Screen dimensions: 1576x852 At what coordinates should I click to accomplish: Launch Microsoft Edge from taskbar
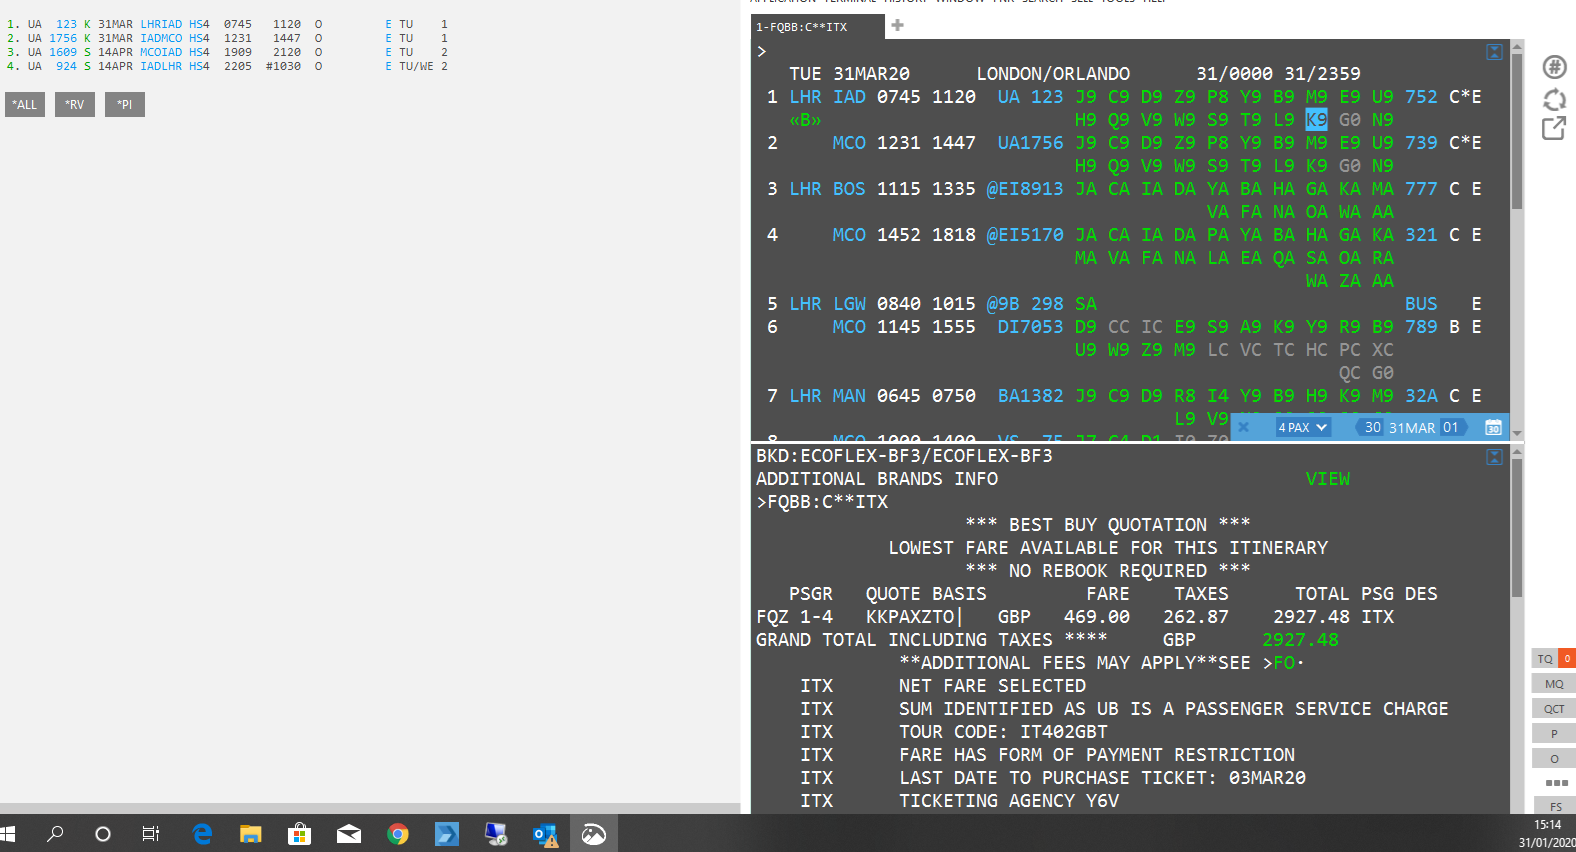coord(202,834)
